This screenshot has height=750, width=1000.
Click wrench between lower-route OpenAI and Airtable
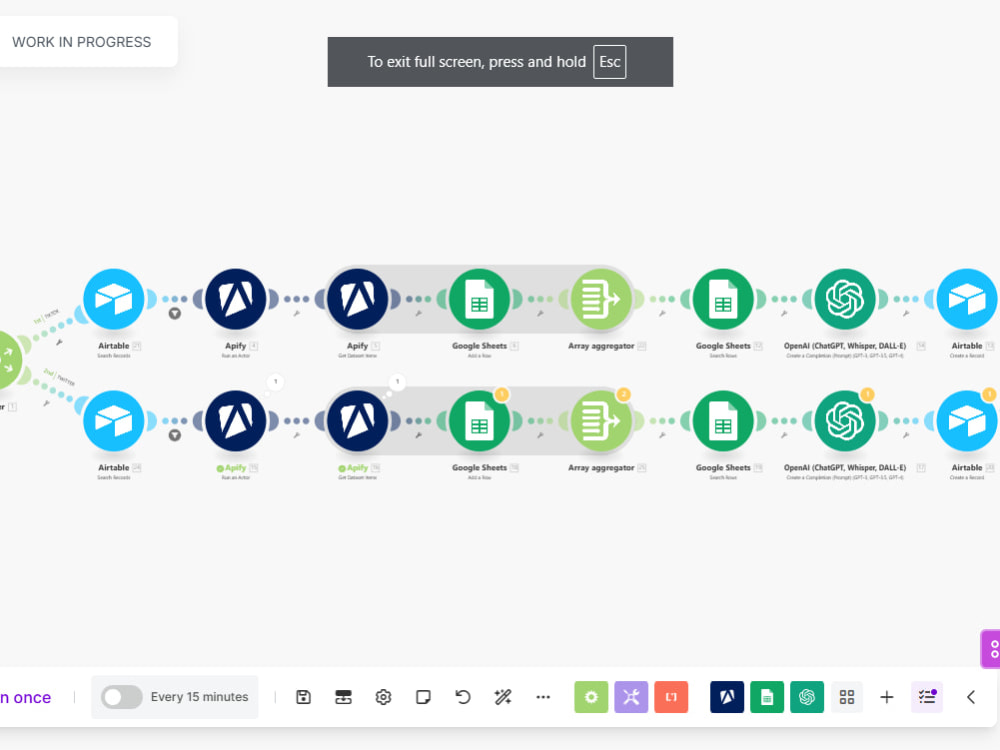(x=906, y=435)
